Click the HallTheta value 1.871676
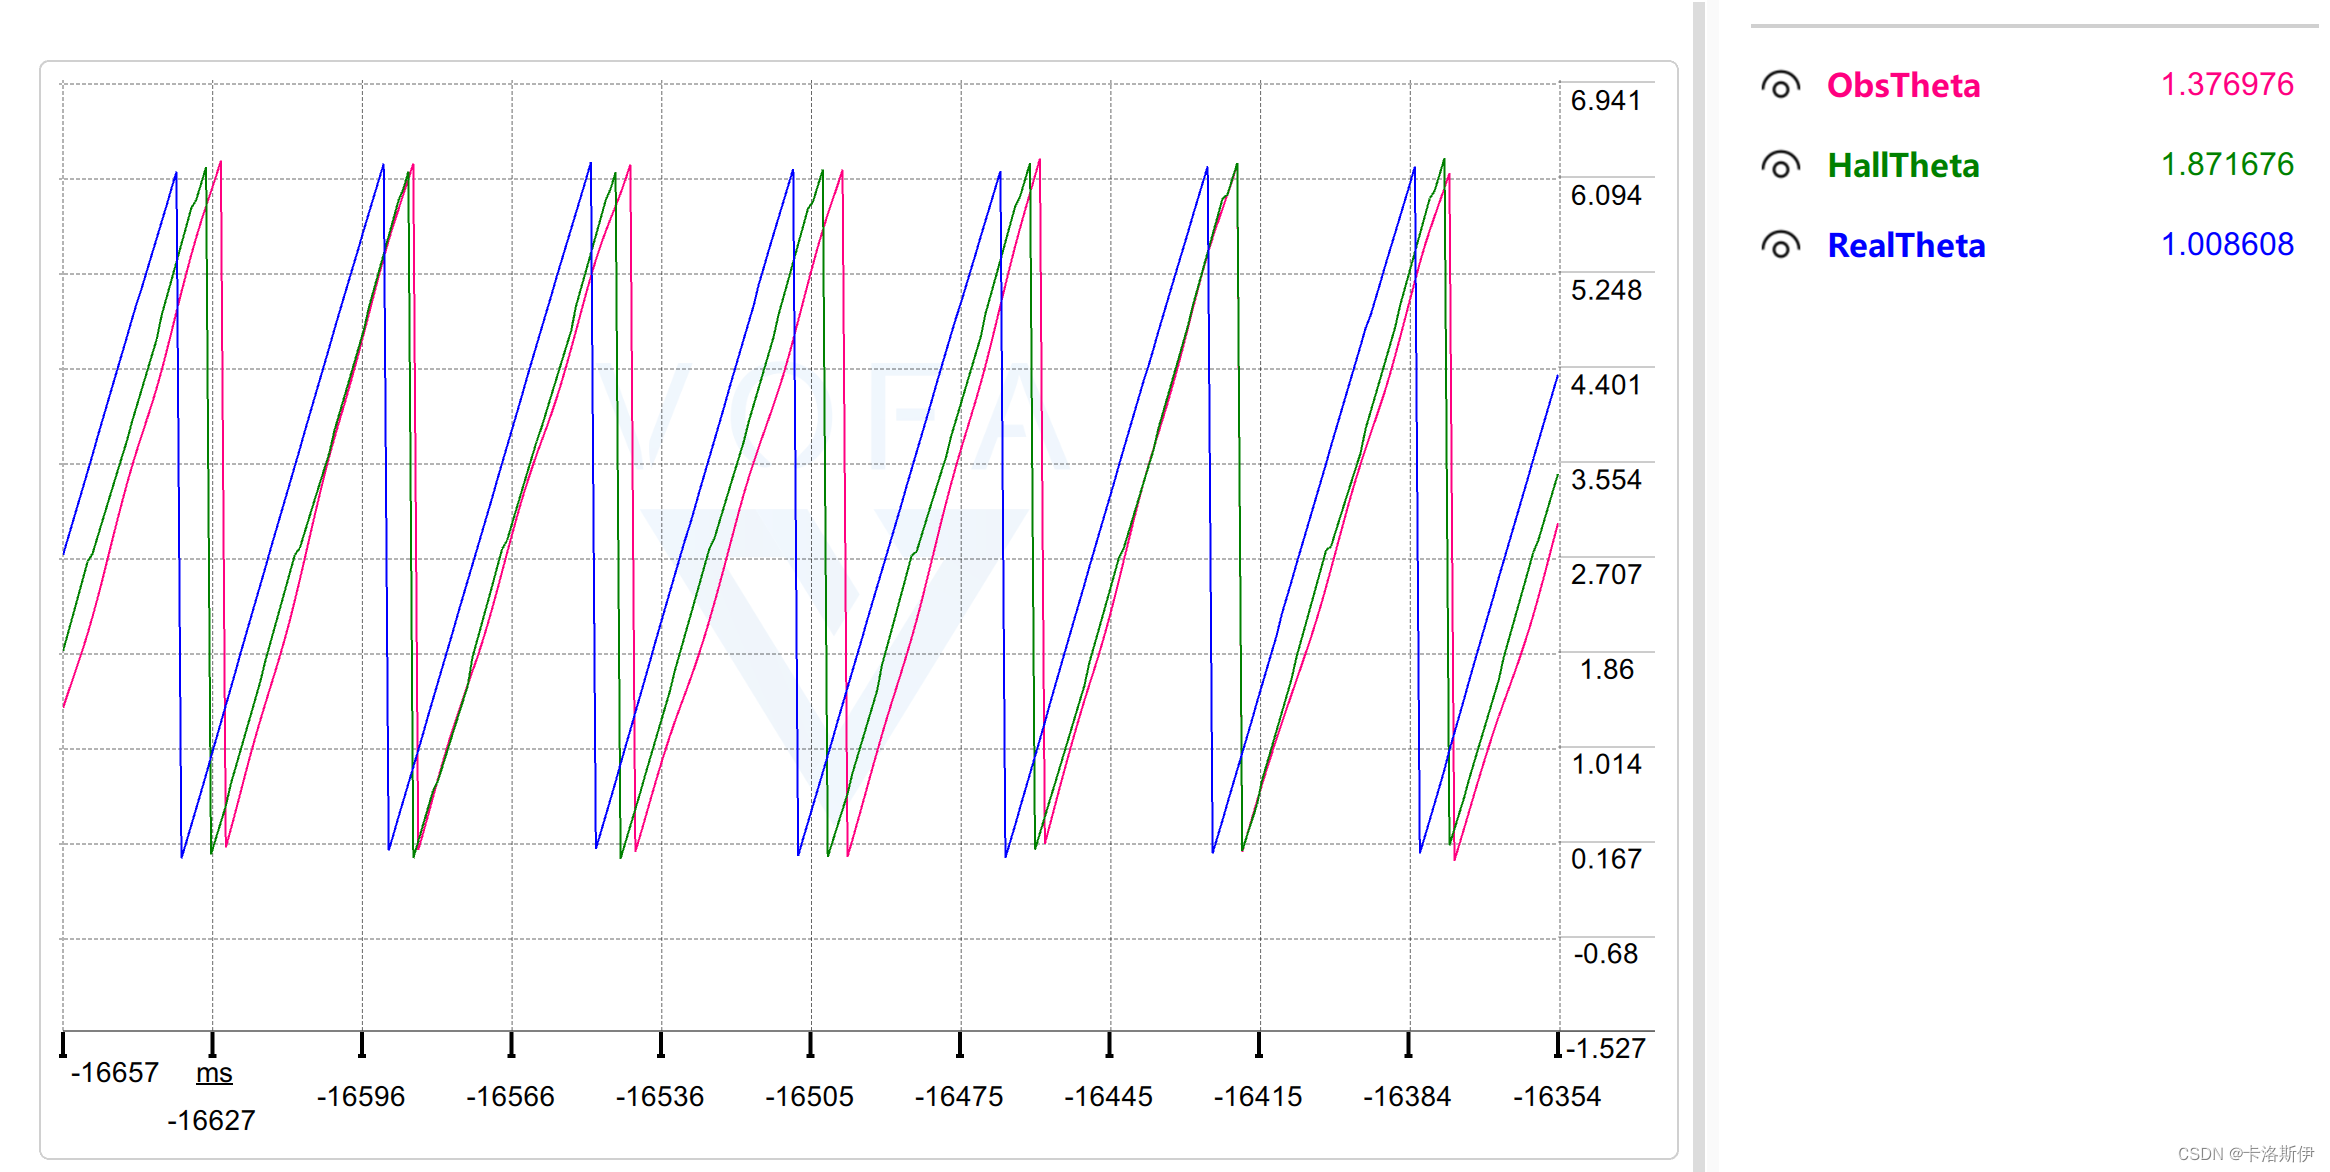 click(x=2227, y=164)
